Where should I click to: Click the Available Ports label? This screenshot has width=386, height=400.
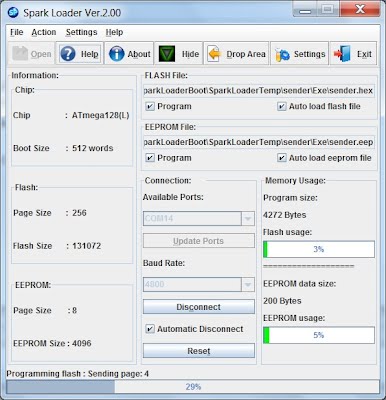[x=173, y=197]
